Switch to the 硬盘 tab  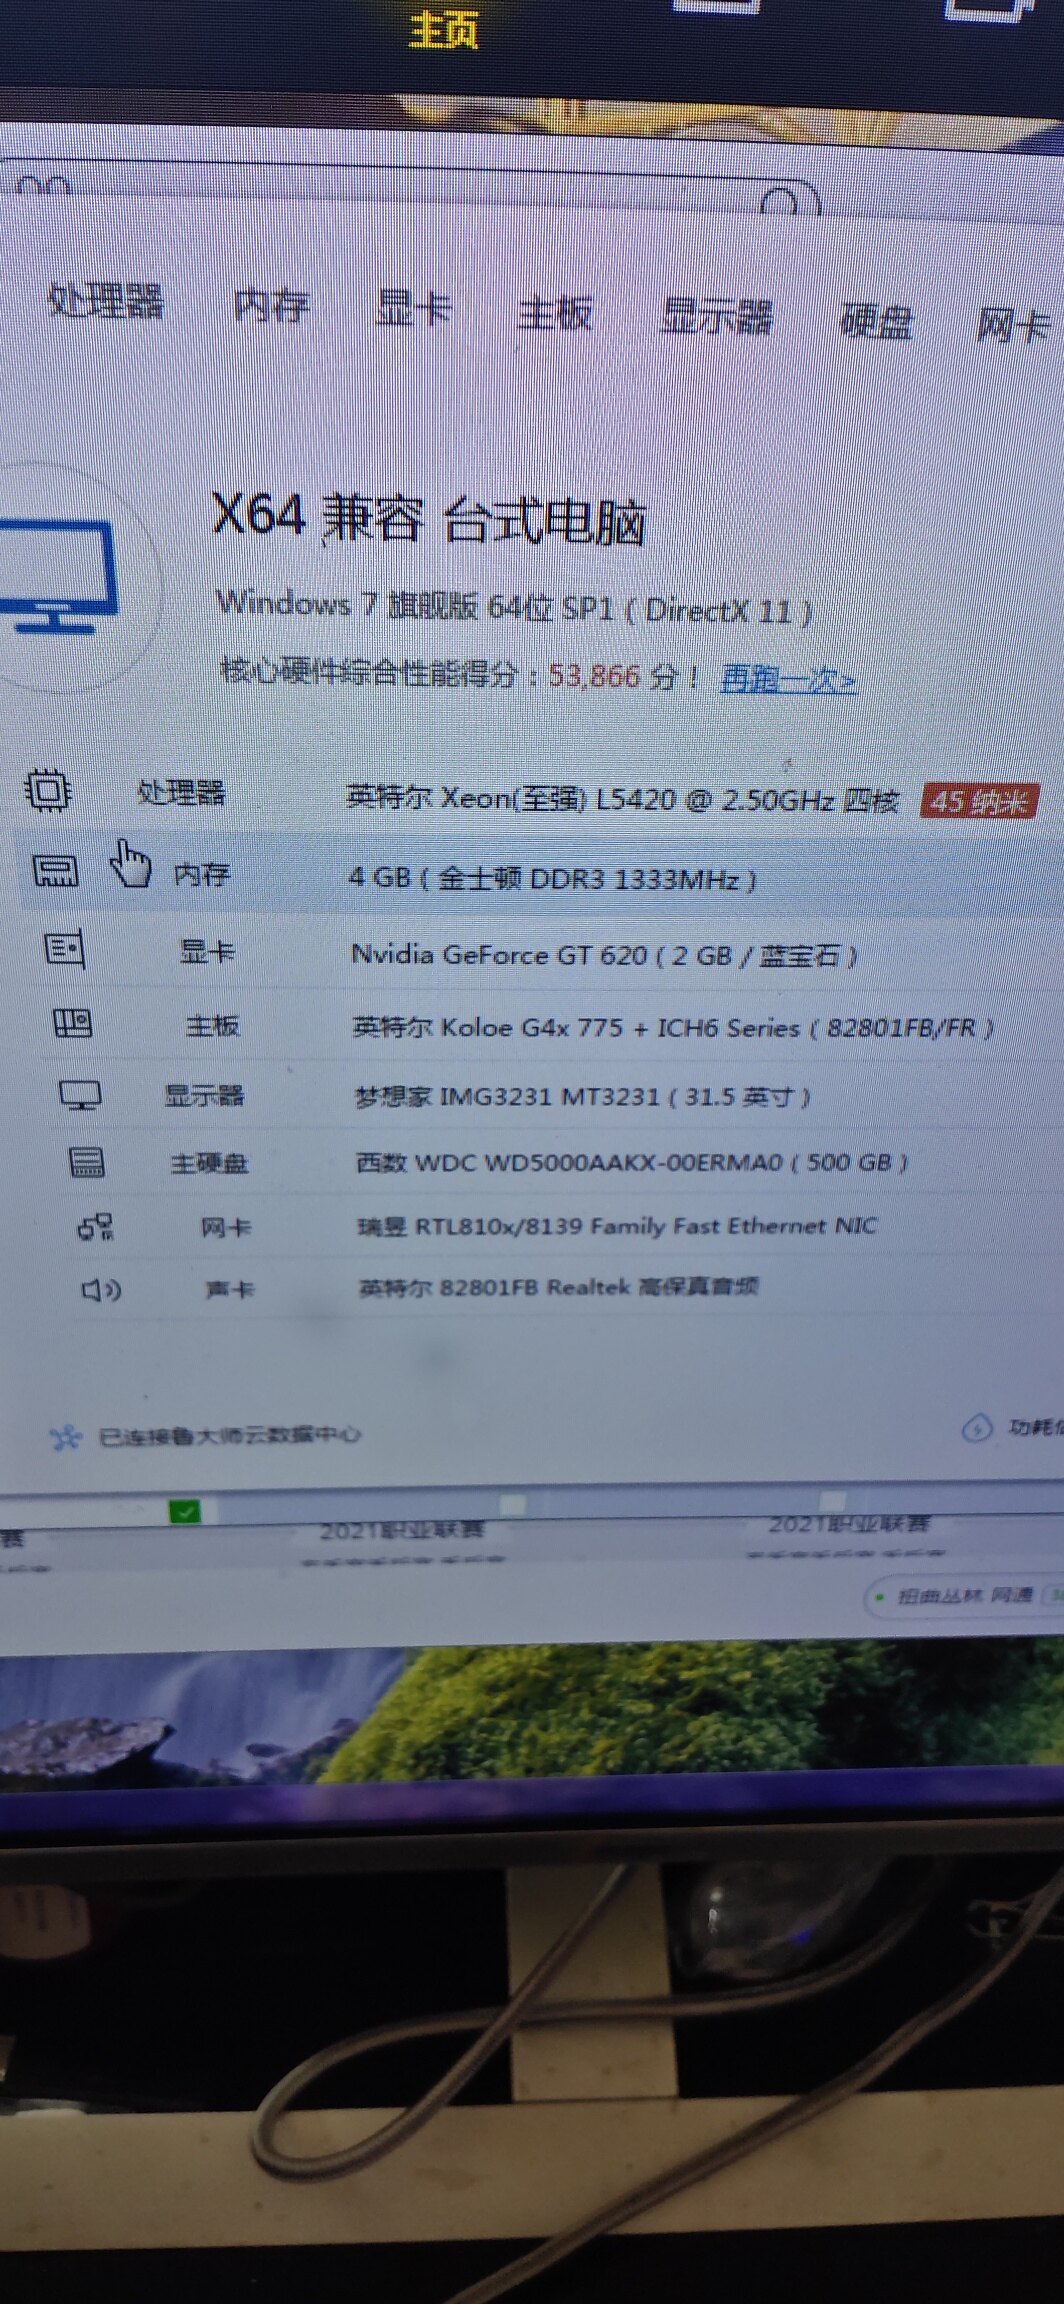pos(876,321)
